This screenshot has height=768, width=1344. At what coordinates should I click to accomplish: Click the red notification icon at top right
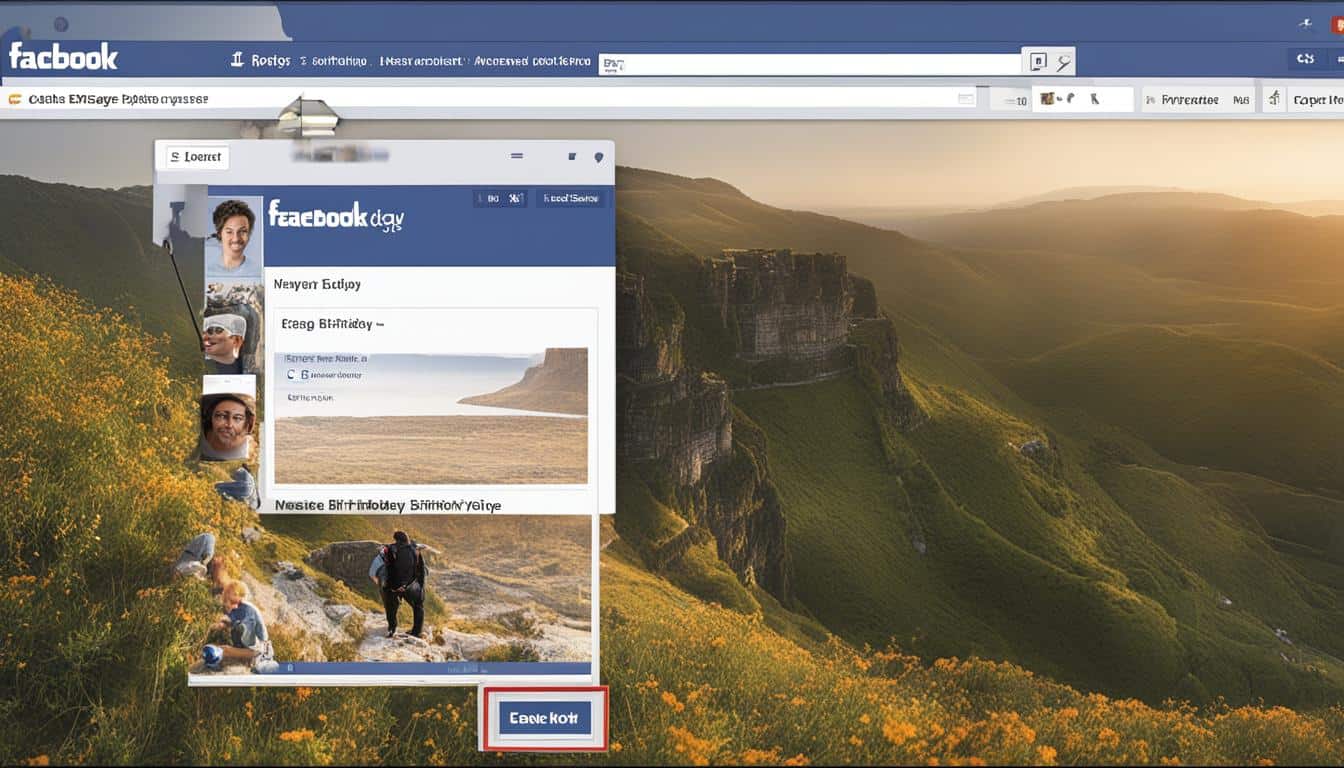tap(1337, 23)
